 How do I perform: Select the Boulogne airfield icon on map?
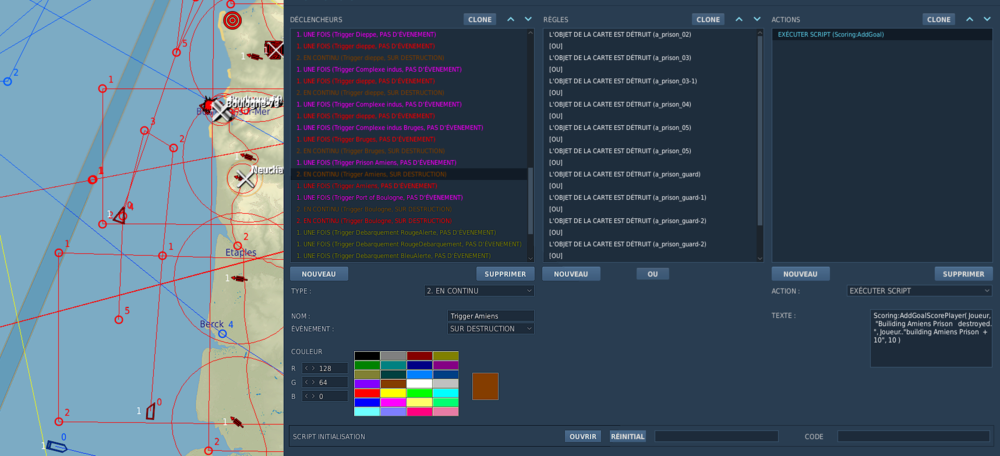(220, 110)
